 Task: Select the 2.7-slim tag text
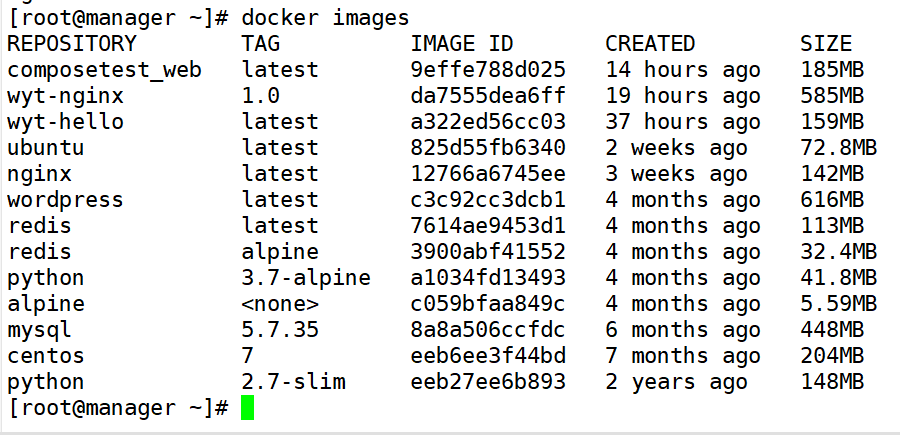coord(293,382)
